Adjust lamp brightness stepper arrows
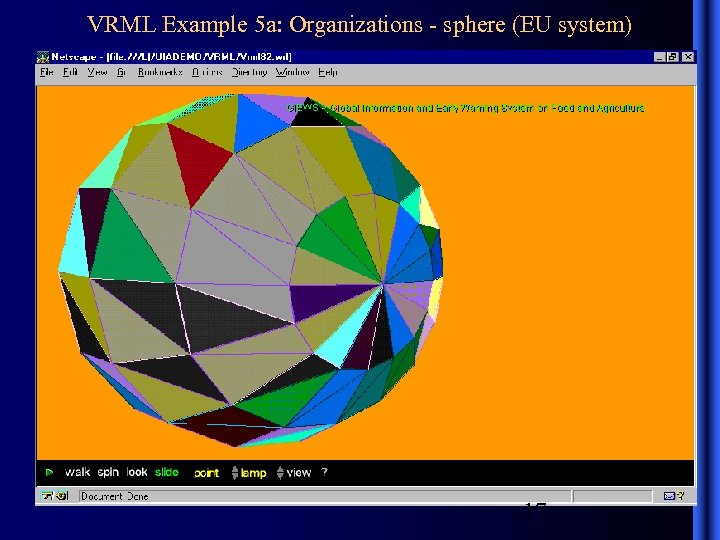The image size is (720, 540). point(235,472)
